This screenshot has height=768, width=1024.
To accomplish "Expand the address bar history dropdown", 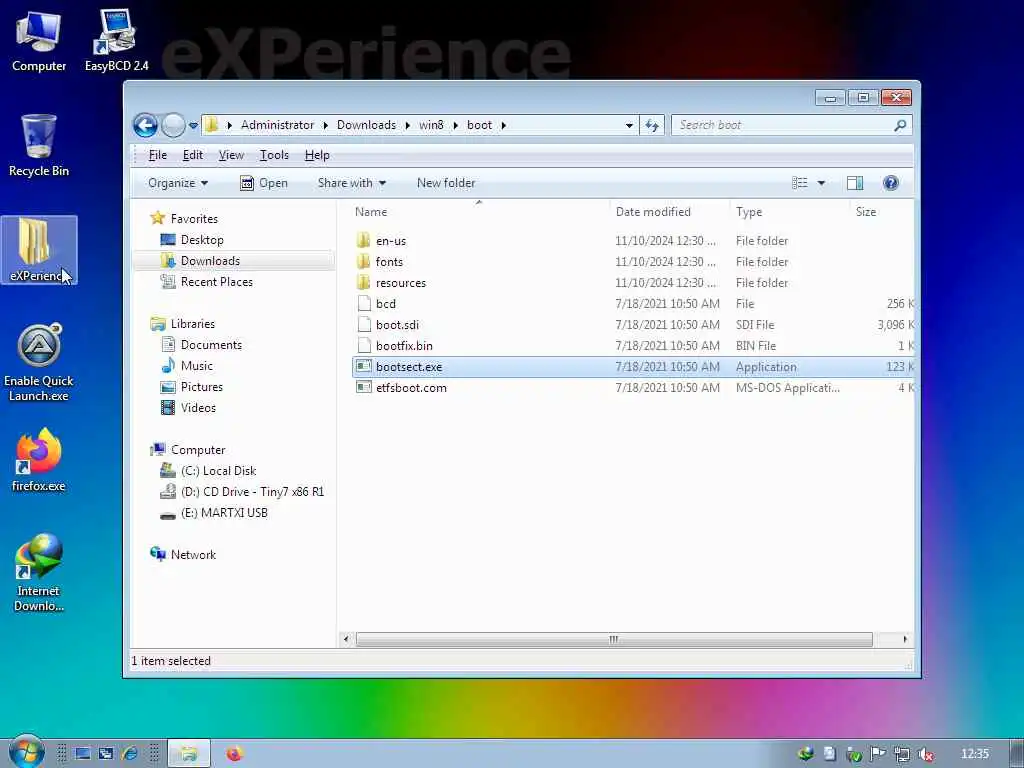I will pos(629,125).
